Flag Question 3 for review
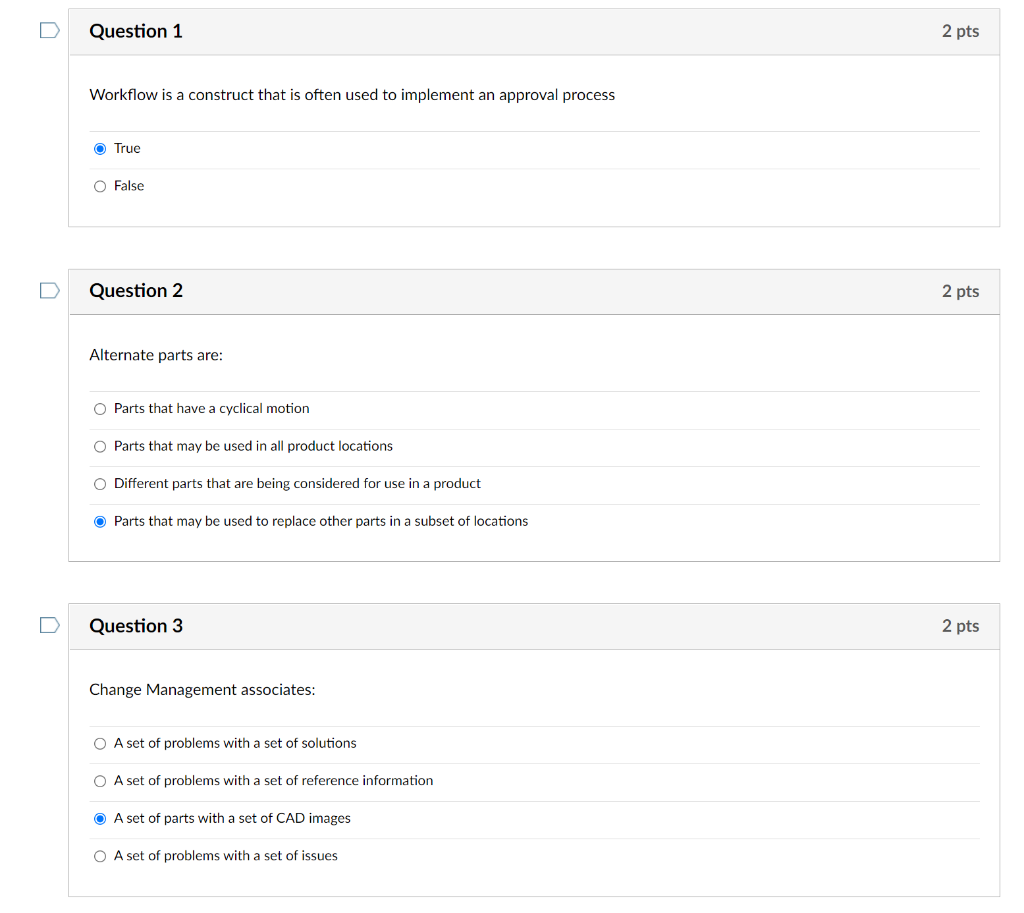This screenshot has width=1024, height=913. pos(49,625)
